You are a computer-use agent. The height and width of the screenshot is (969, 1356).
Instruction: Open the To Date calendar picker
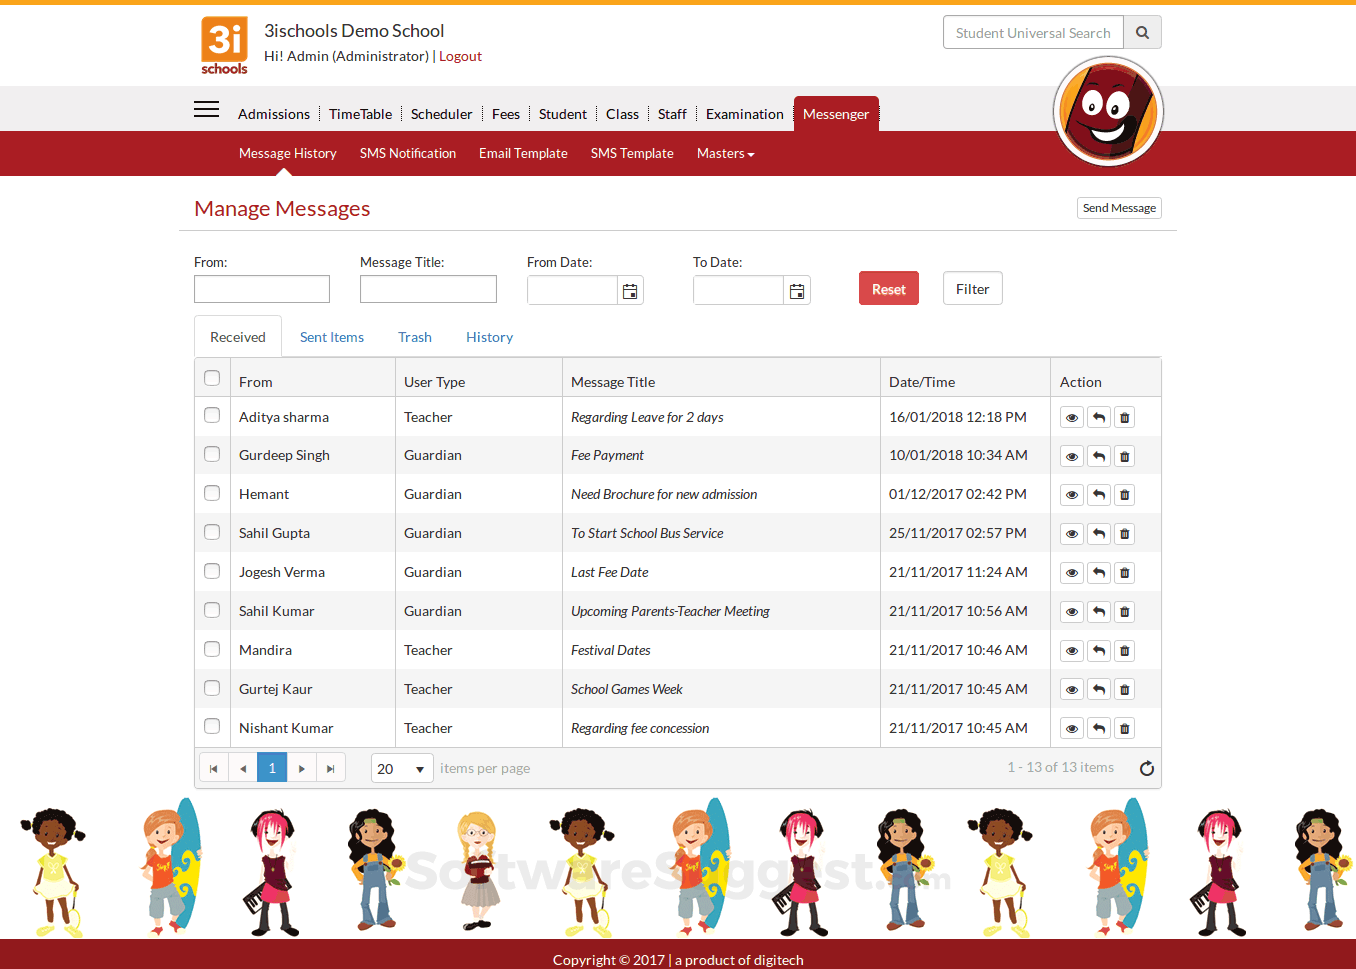797,291
